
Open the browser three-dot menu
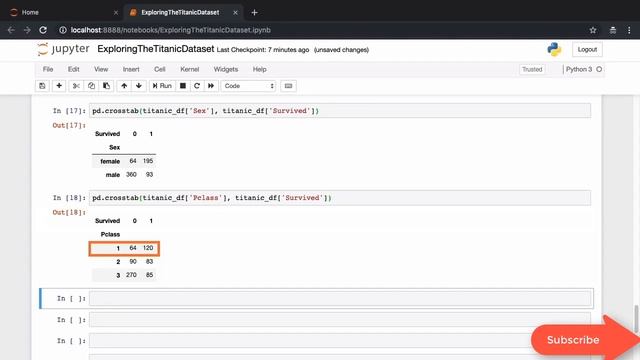[x=629, y=30]
